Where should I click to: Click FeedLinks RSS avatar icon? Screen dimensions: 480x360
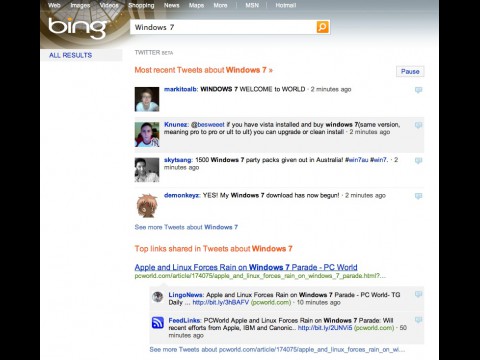158,323
